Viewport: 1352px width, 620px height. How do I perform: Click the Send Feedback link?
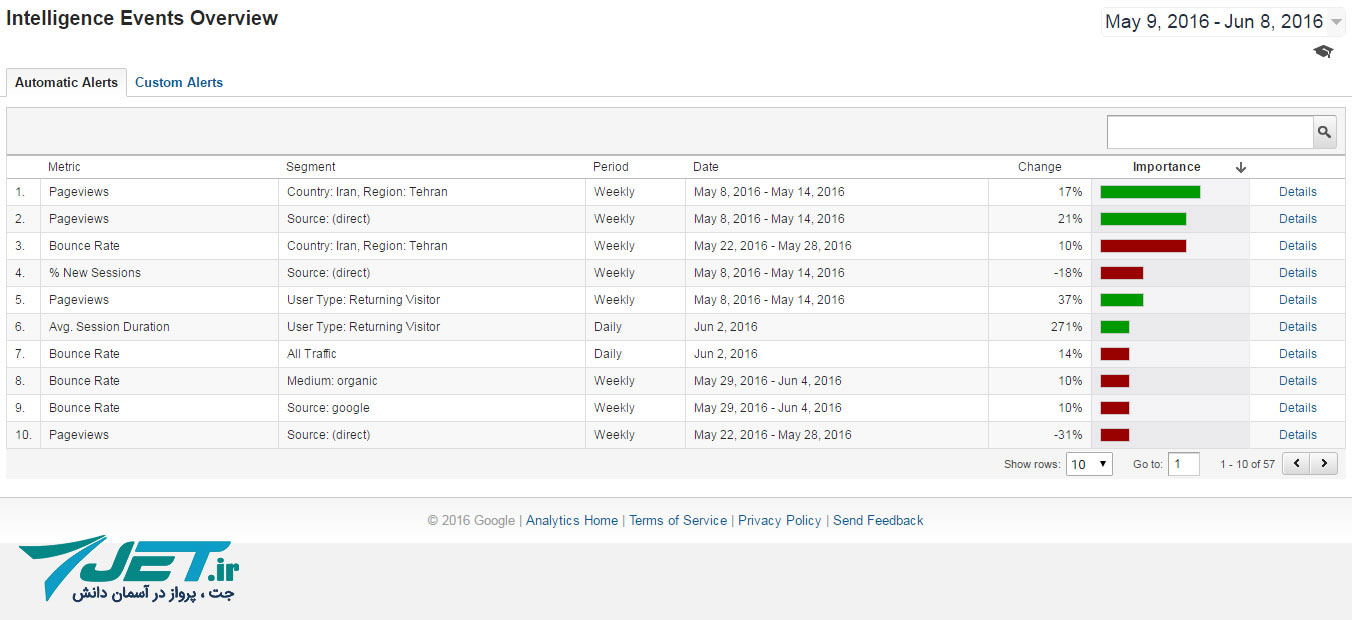coord(878,520)
